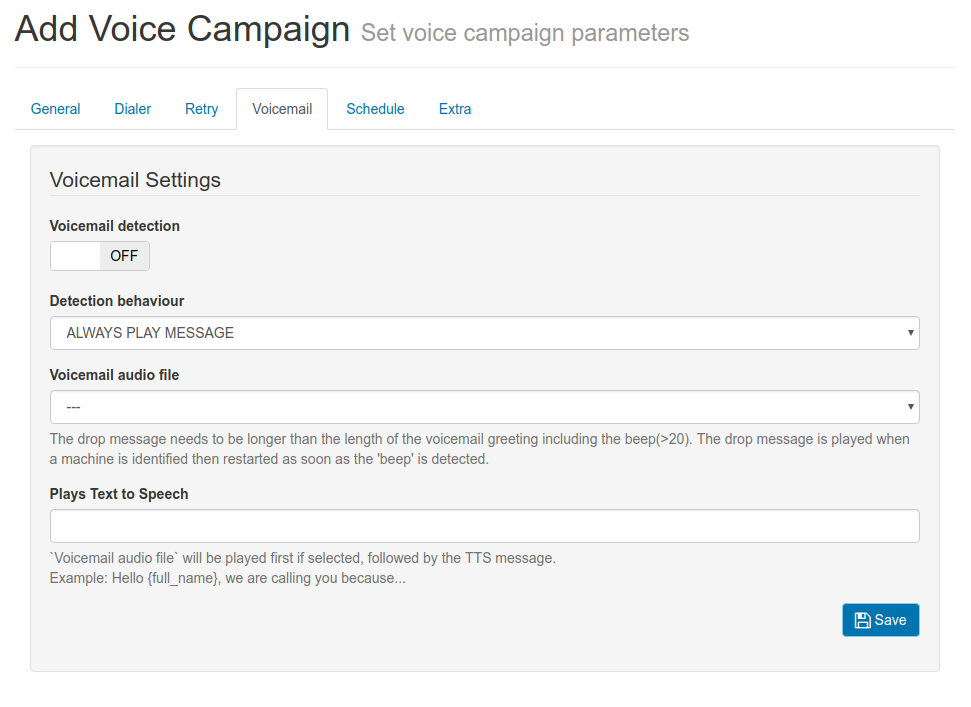Click the Voicemail Settings heading
This screenshot has width=971, height=707.
pyautogui.click(x=135, y=180)
